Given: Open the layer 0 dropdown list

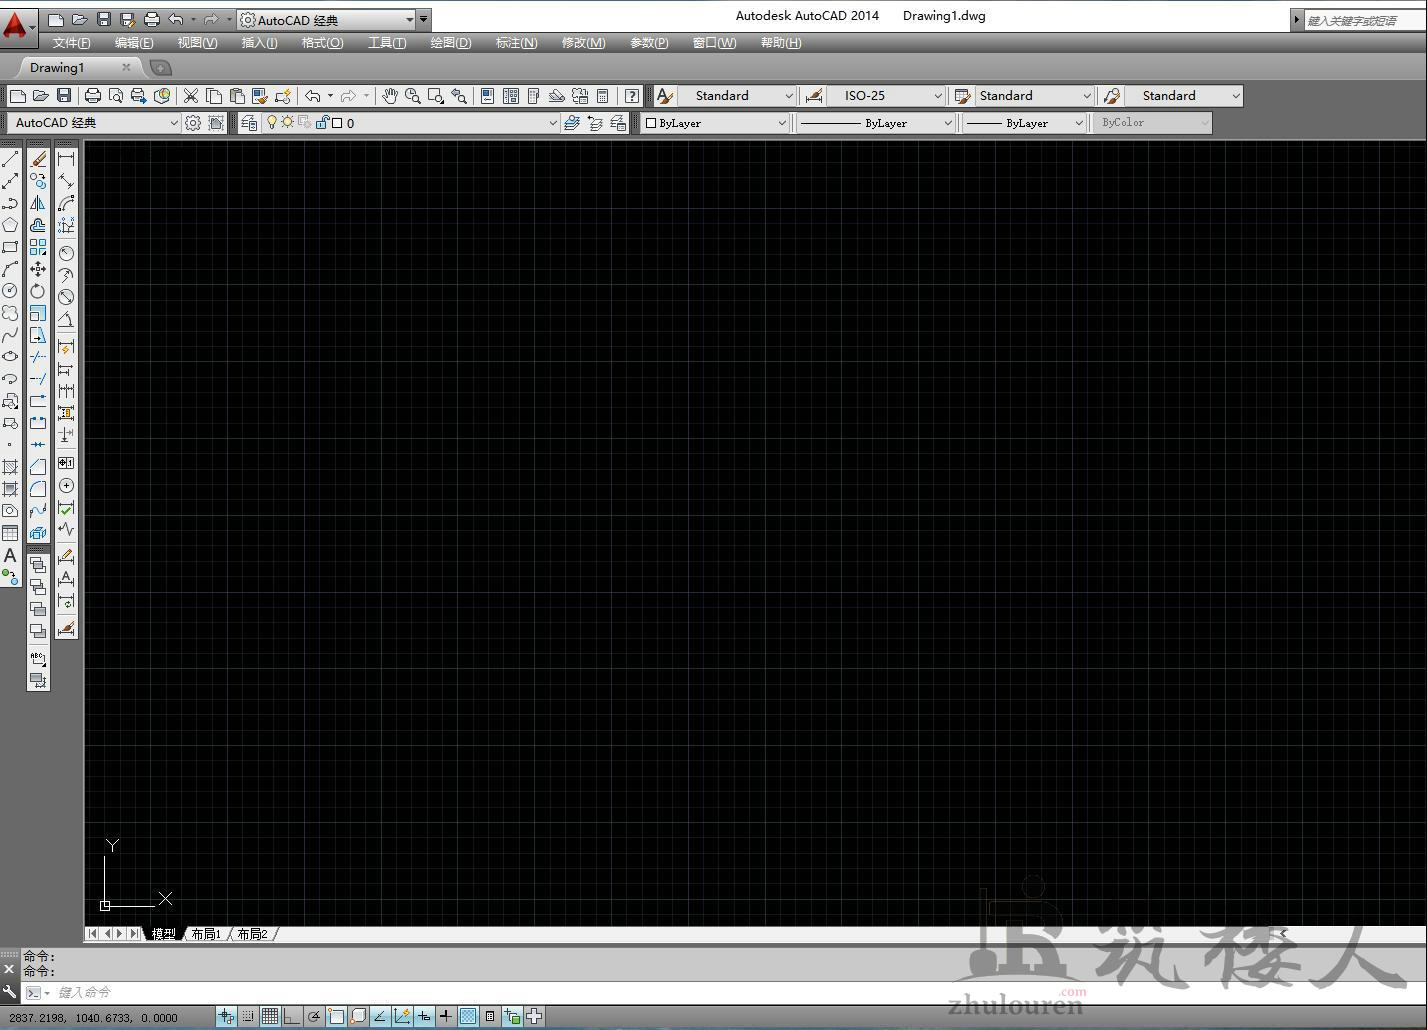Looking at the screenshot, I should tap(410, 123).
